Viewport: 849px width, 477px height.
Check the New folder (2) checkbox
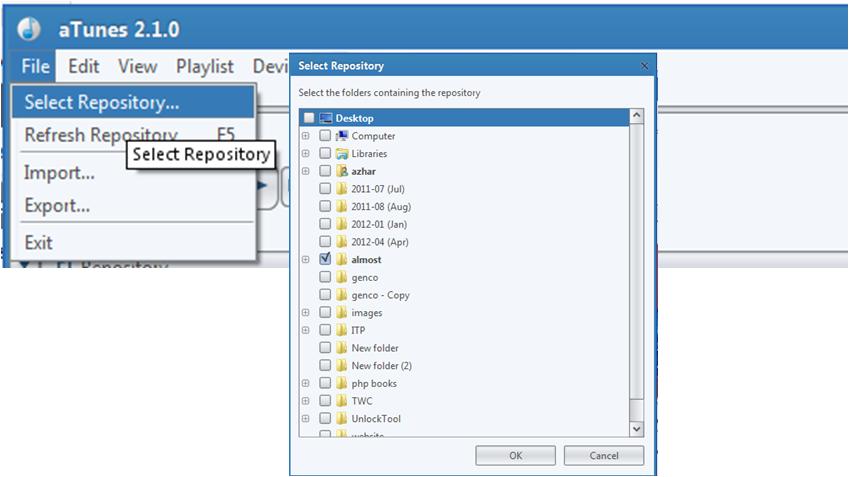pyautogui.click(x=325, y=365)
